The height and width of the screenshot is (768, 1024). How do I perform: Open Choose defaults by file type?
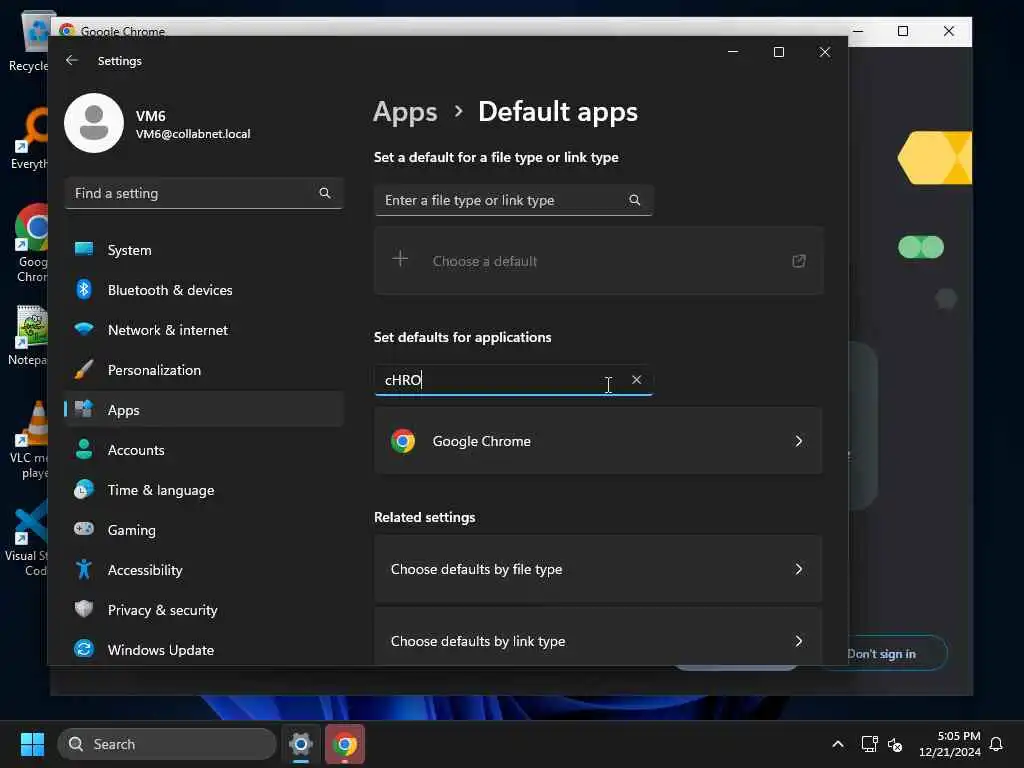pos(598,569)
